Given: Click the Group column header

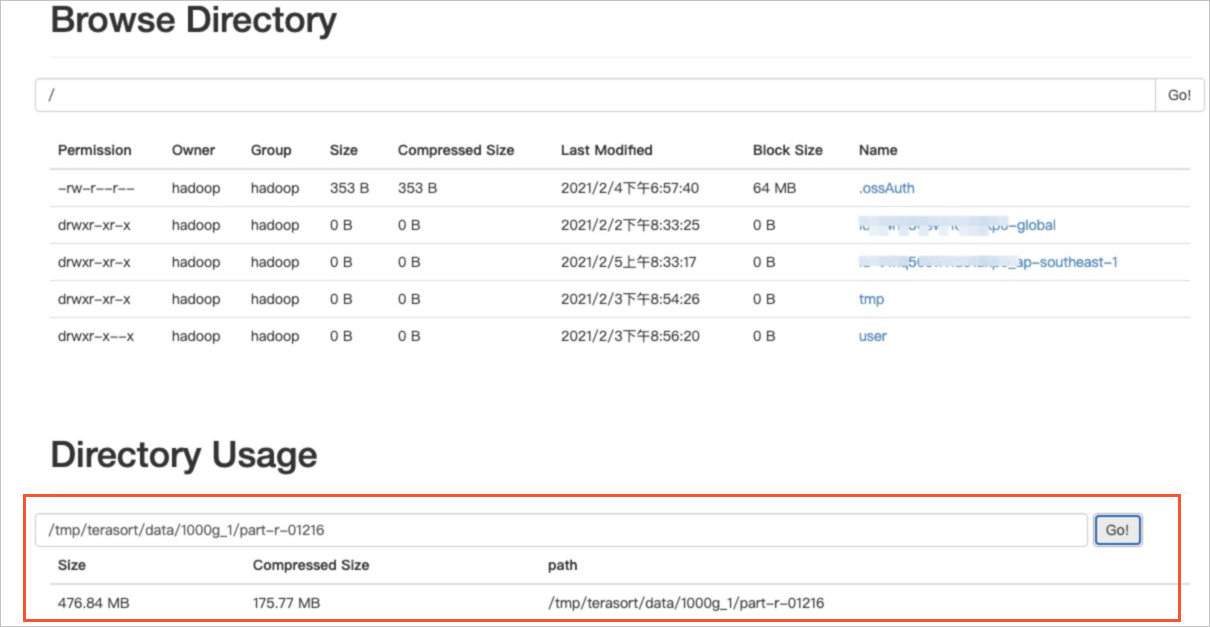Looking at the screenshot, I should [271, 150].
